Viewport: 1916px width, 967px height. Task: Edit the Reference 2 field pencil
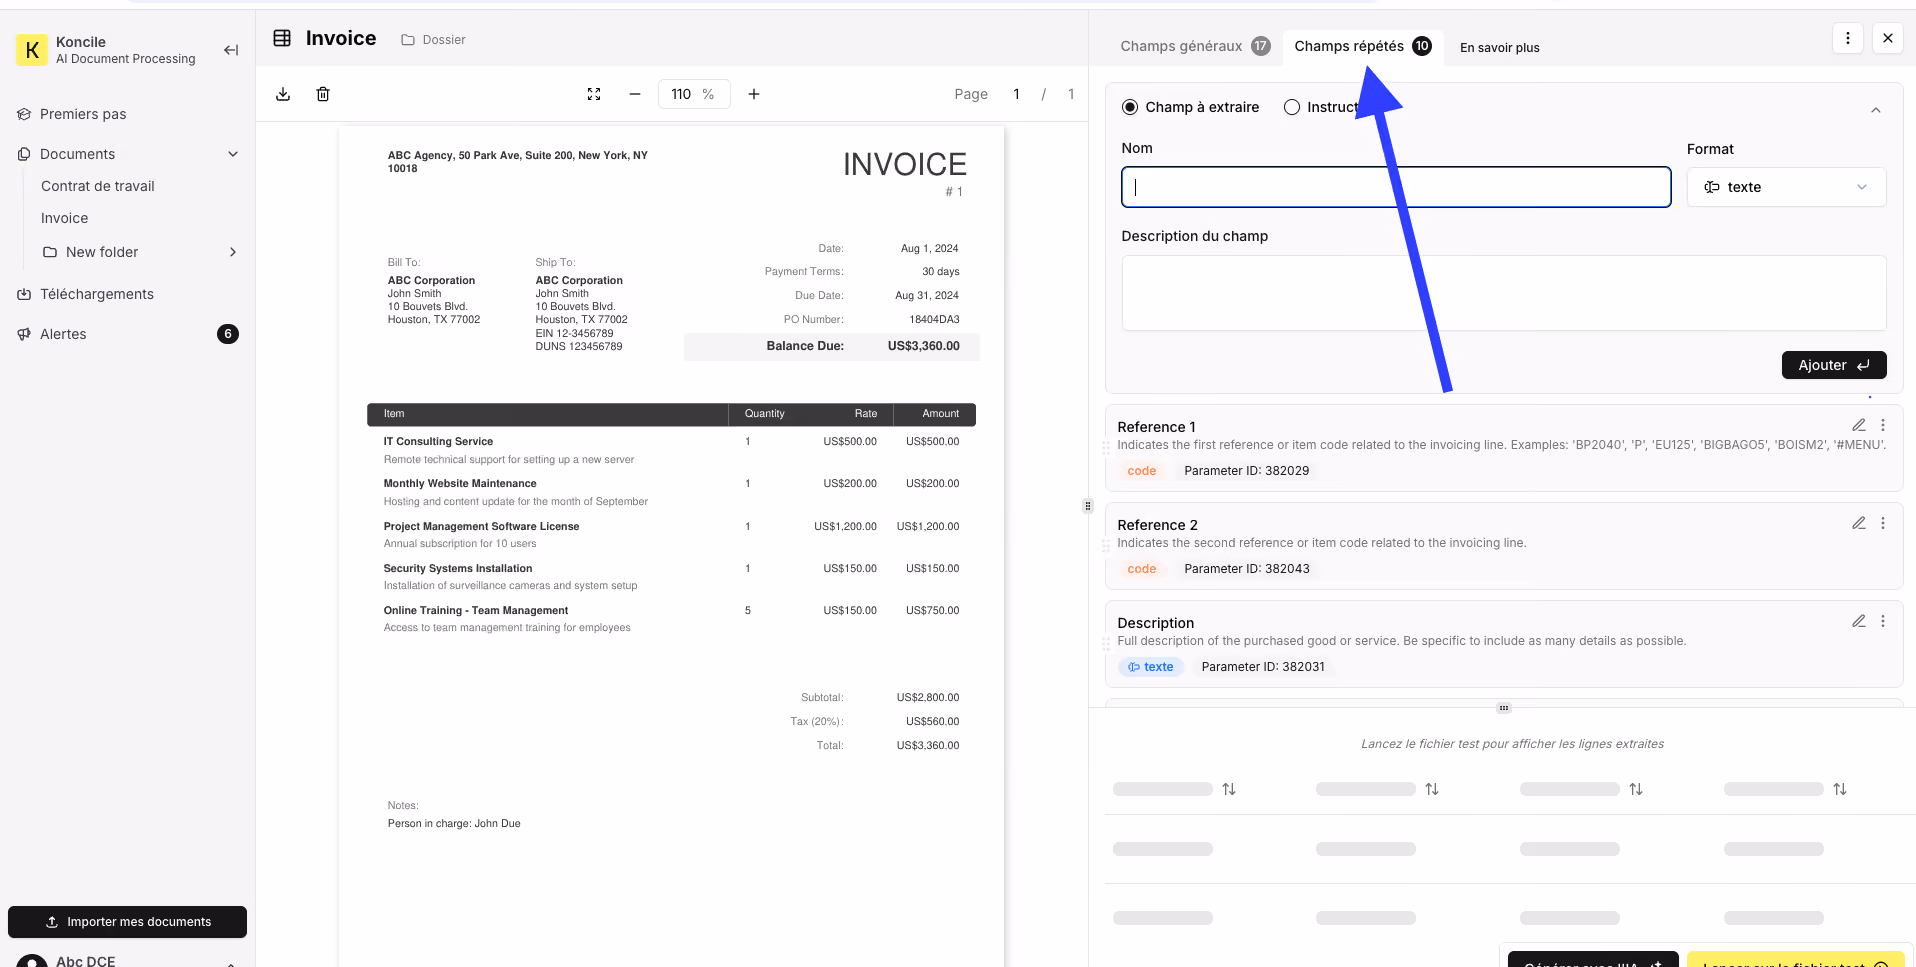[1859, 523]
